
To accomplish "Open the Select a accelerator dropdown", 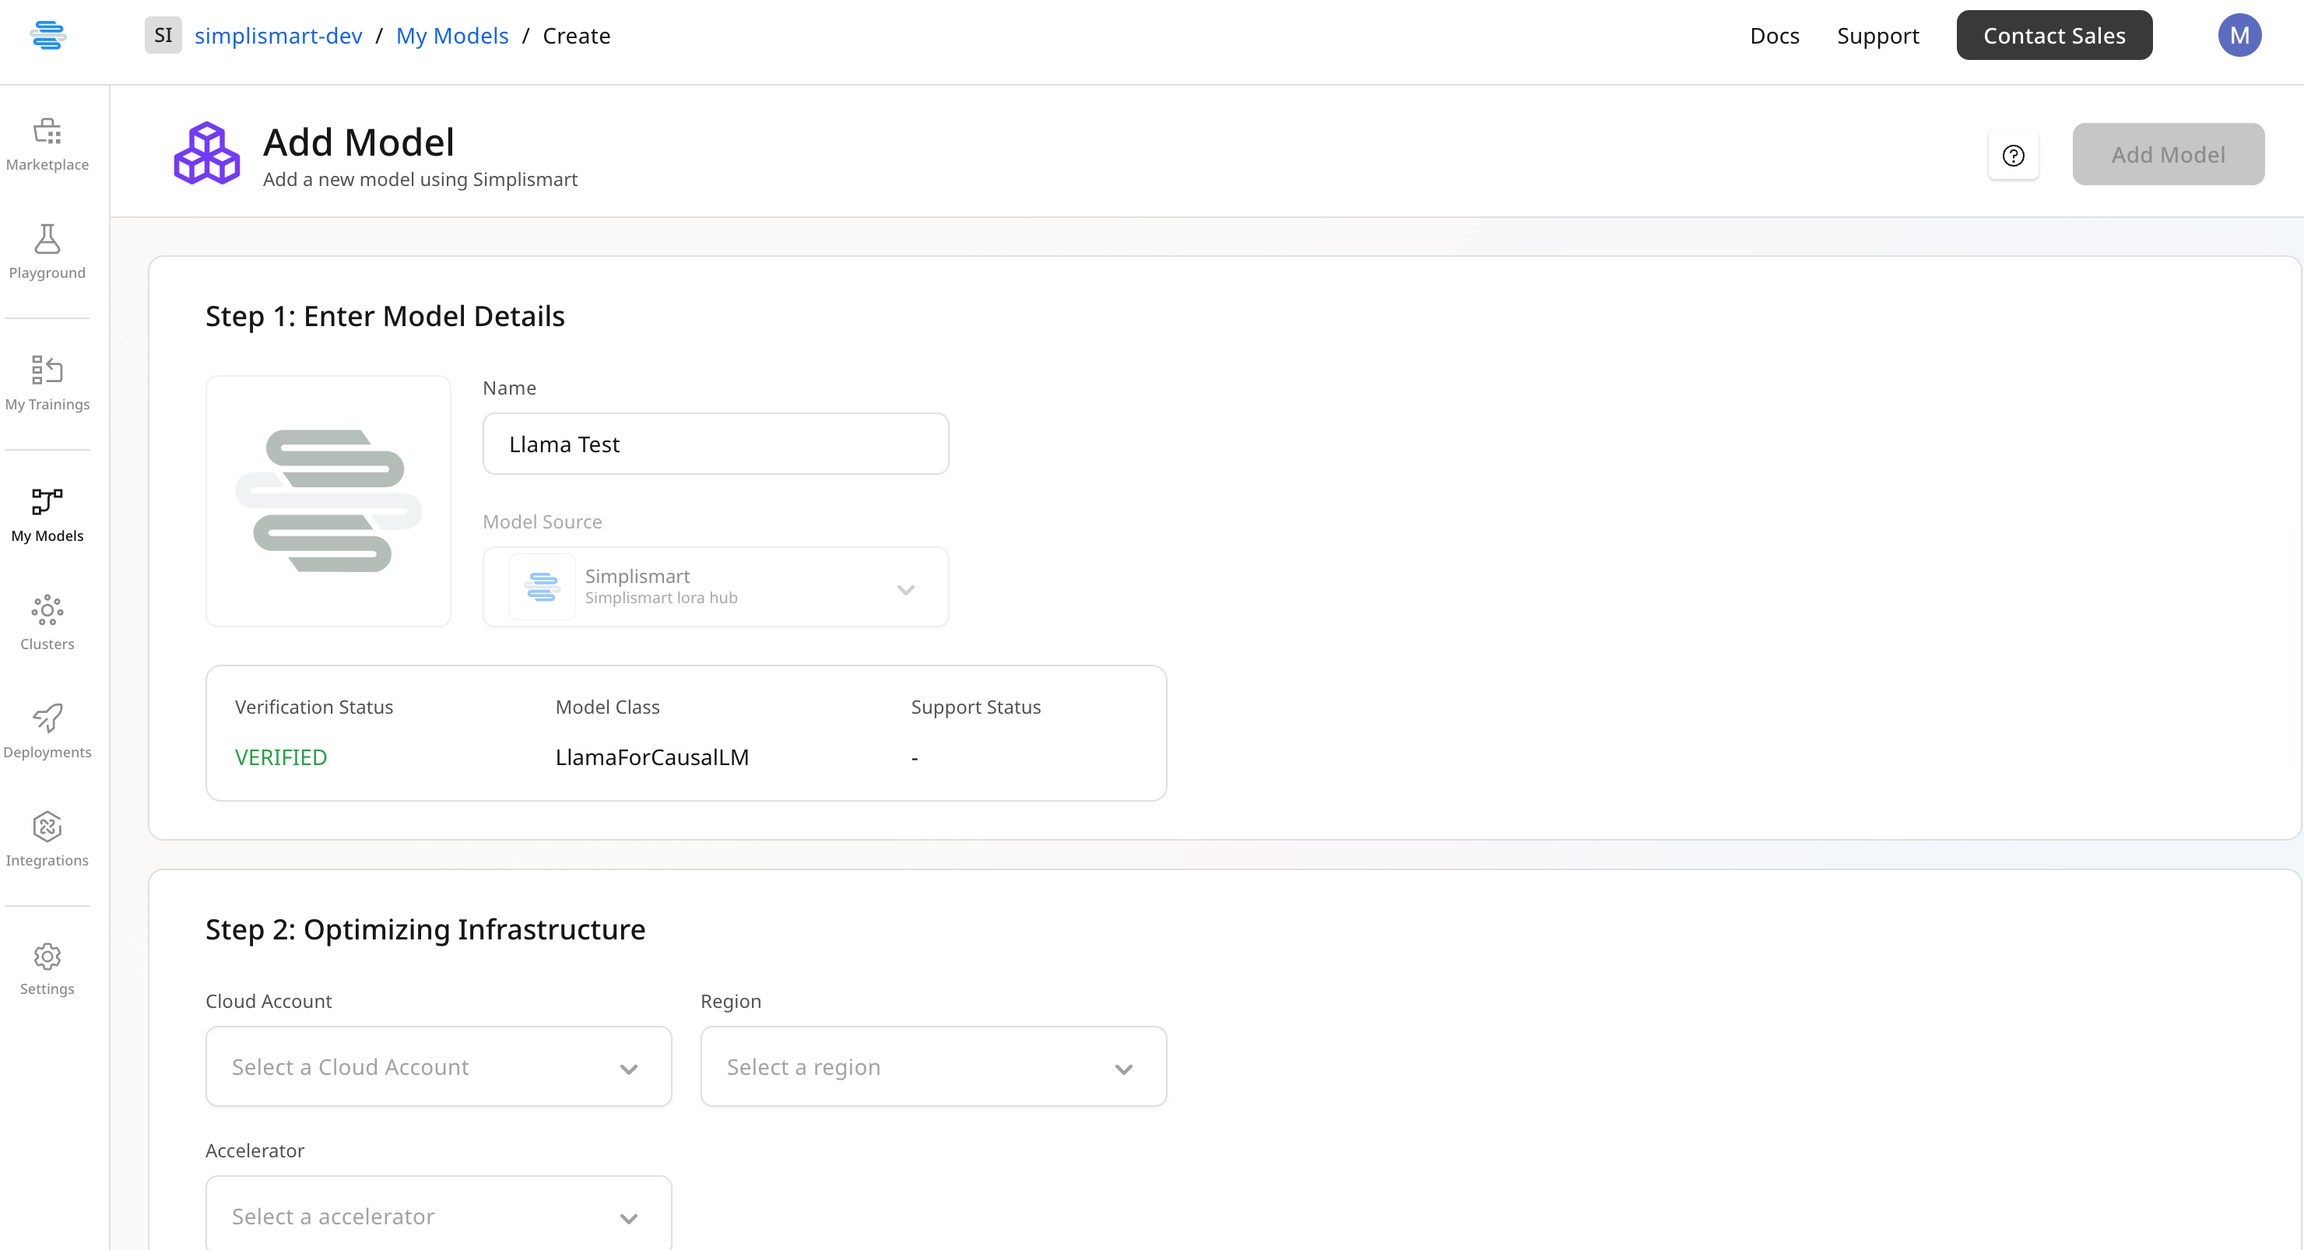I will (x=438, y=1214).
